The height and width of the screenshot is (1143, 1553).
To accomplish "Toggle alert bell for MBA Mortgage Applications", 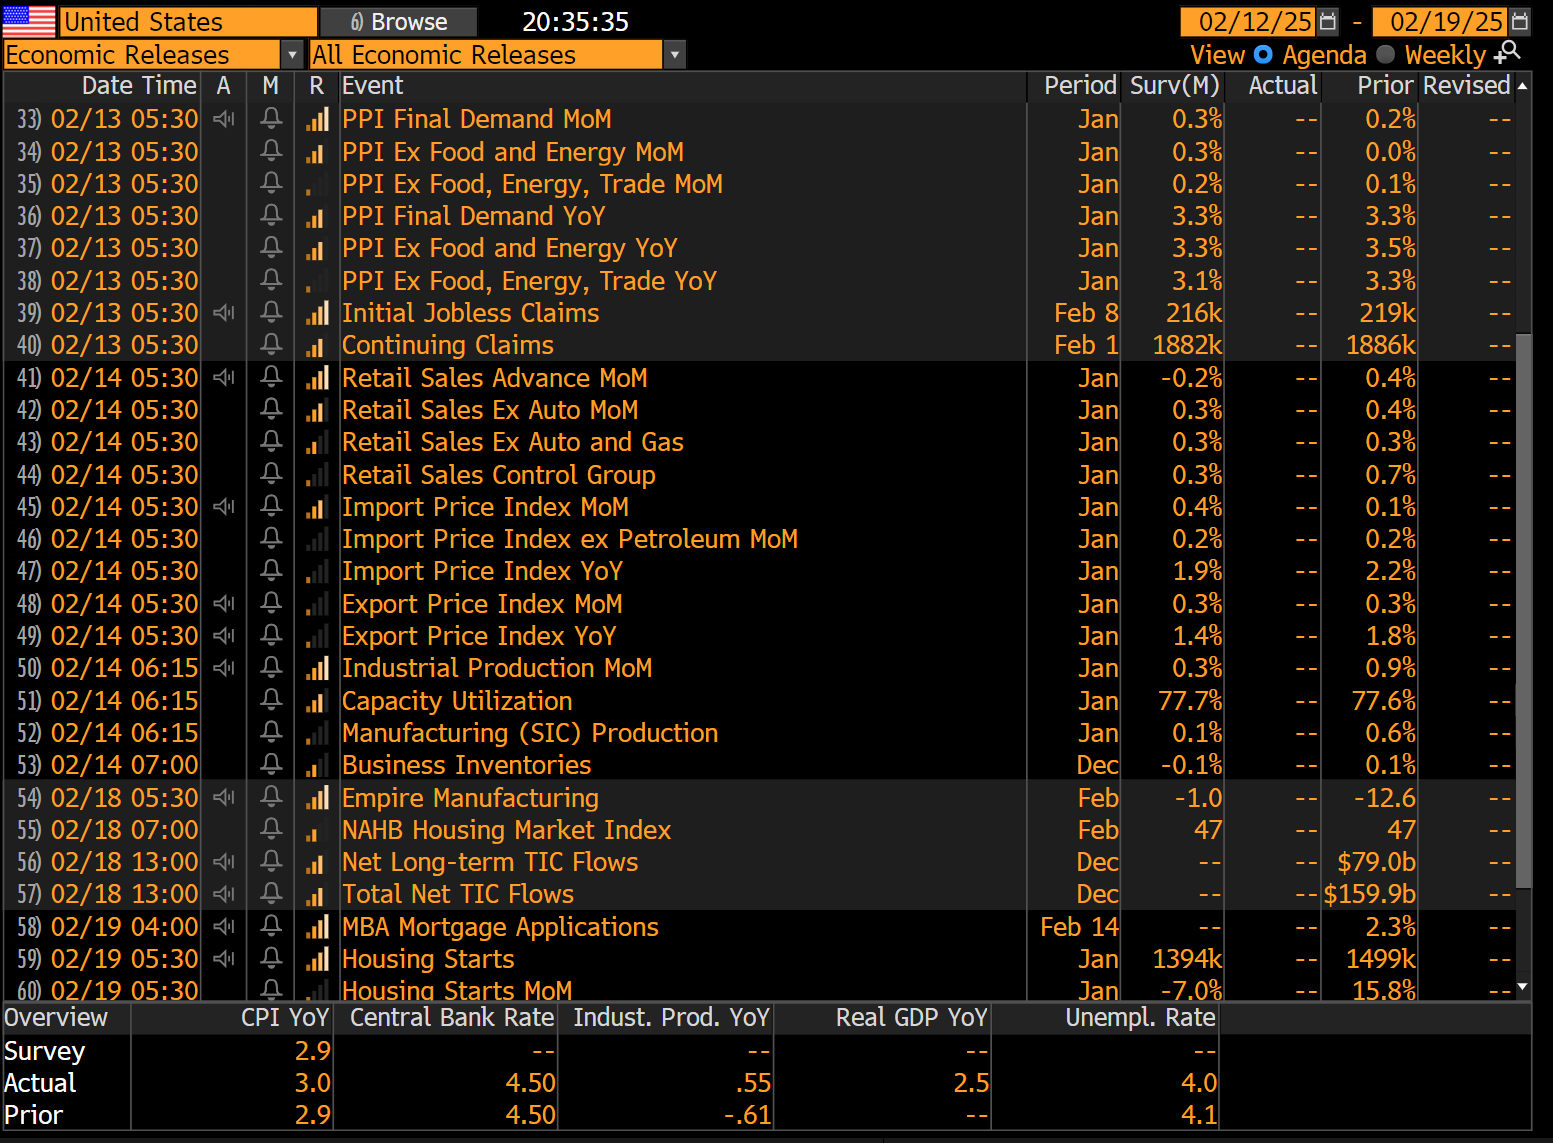I will 271,927.
